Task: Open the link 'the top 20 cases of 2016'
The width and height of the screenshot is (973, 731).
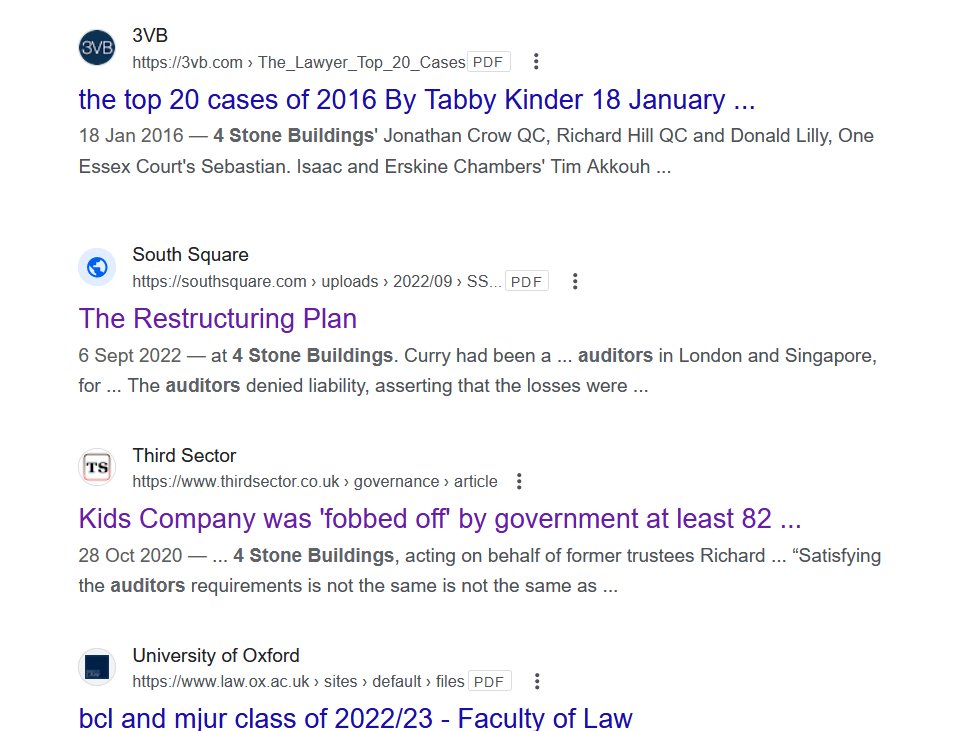Action: point(417,100)
